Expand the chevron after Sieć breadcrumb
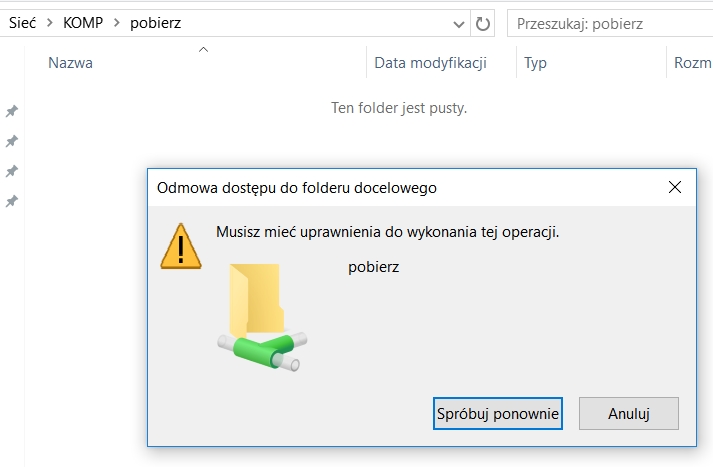Screen dimensions: 713x467 [x=50, y=23]
